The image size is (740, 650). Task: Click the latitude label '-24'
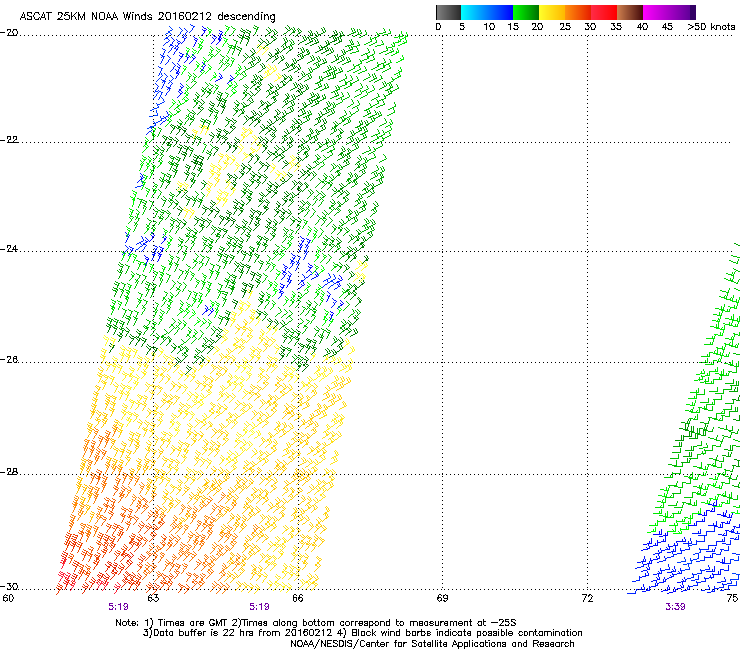pyautogui.click(x=9, y=249)
